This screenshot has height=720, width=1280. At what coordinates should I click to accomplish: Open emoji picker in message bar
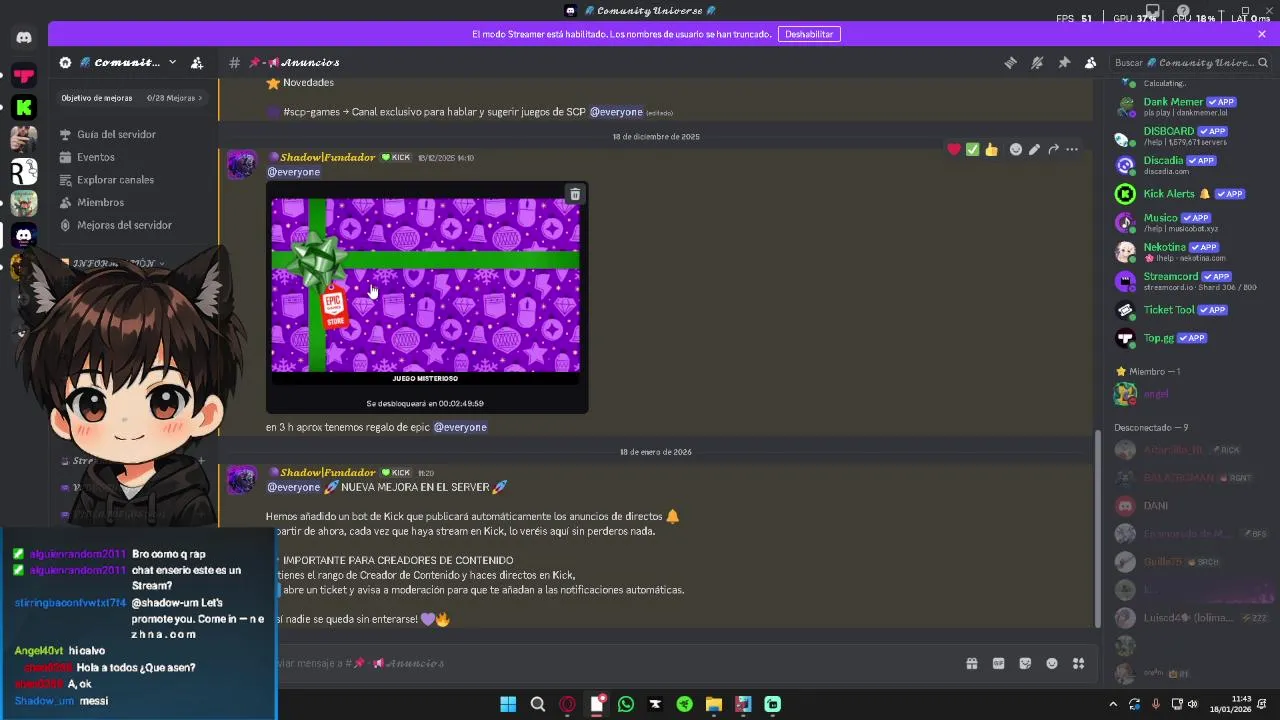point(1052,663)
